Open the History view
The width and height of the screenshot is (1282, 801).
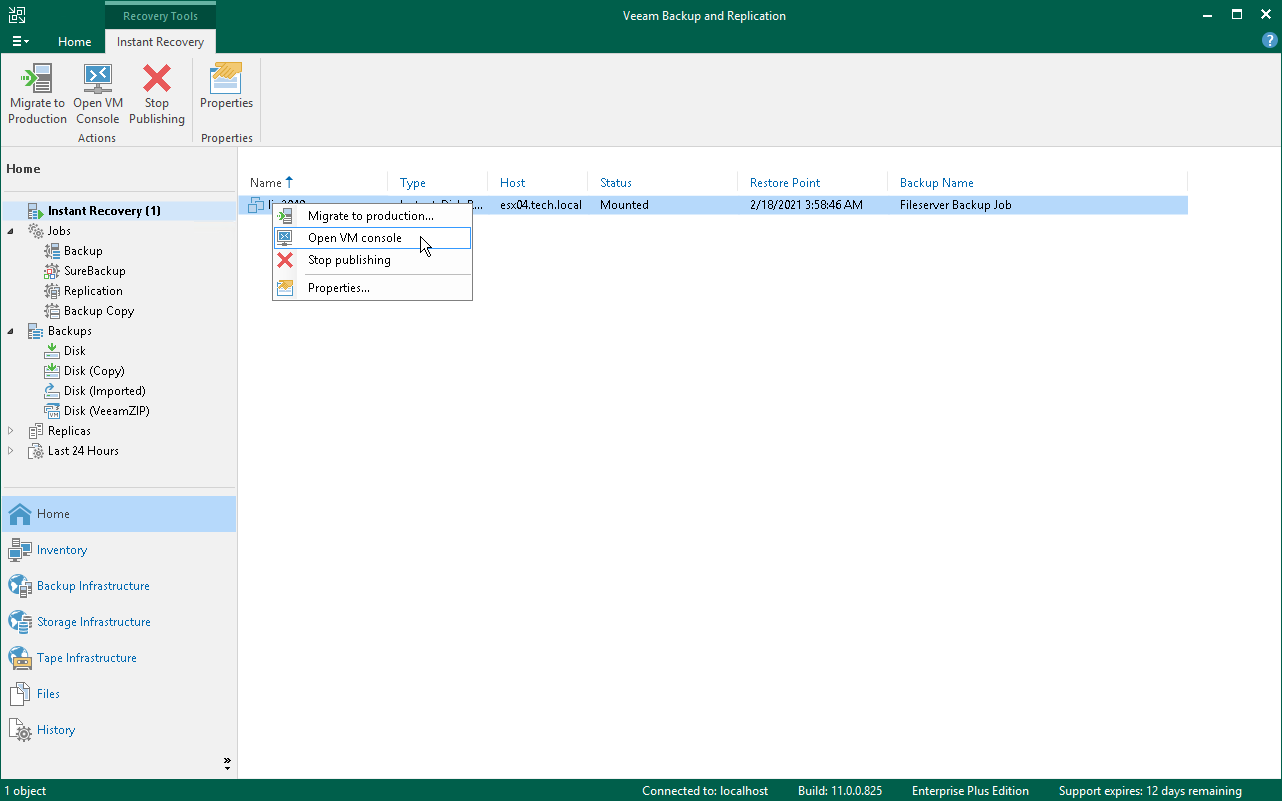pyautogui.click(x=54, y=729)
